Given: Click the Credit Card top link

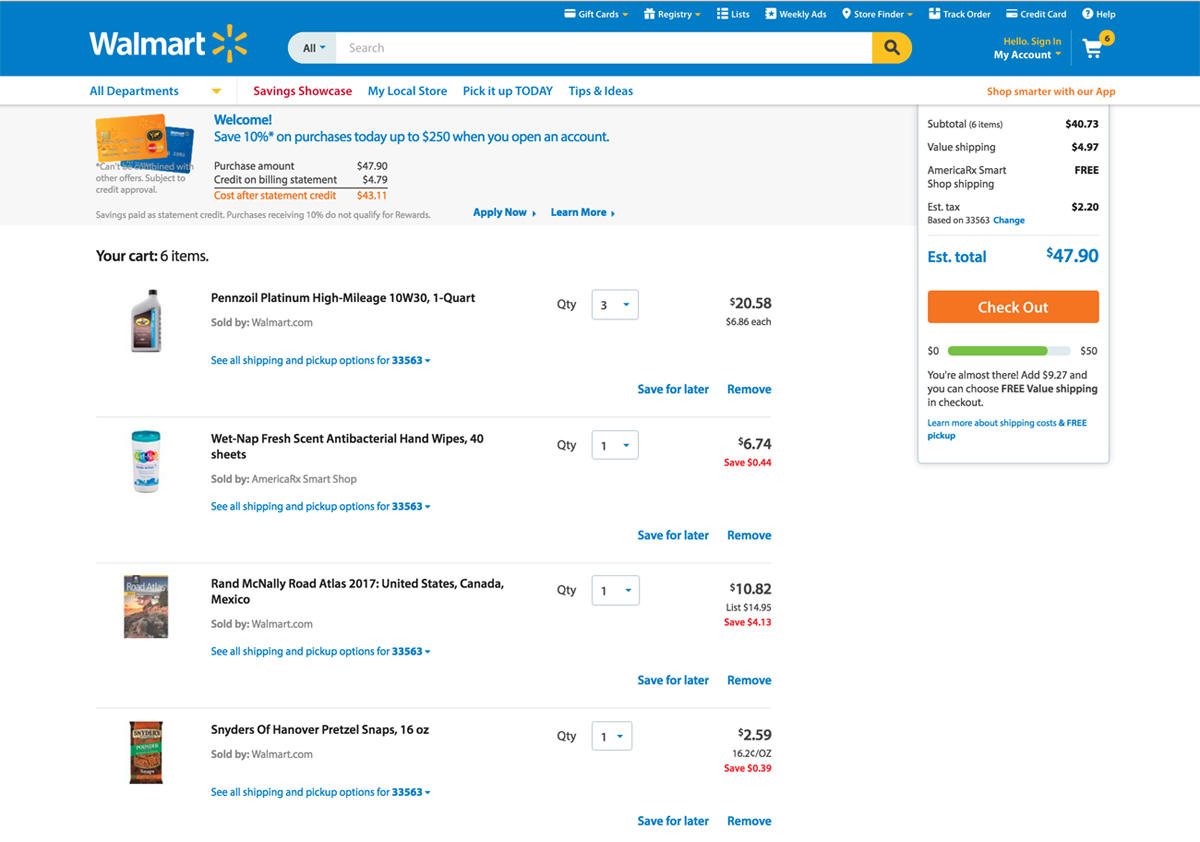Looking at the screenshot, I should point(1036,14).
